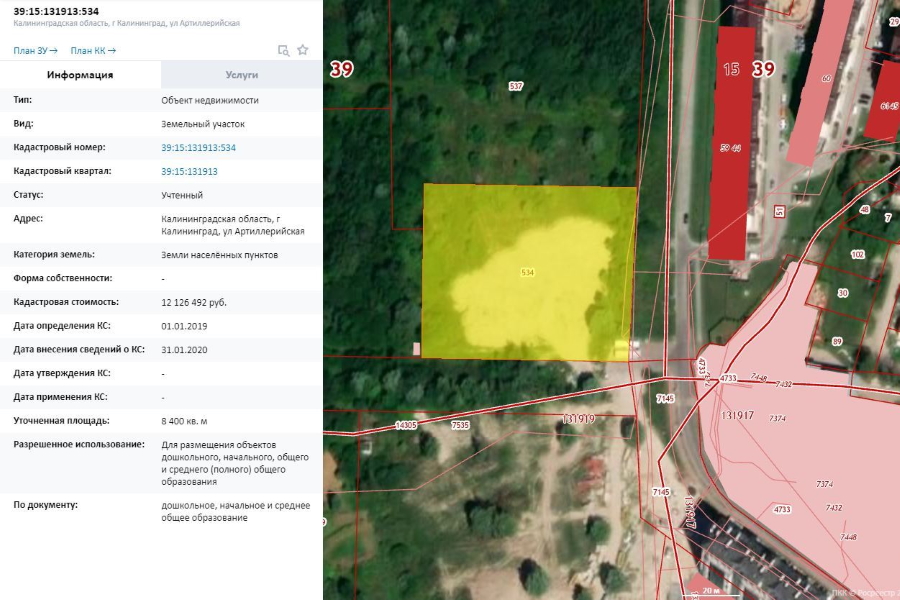
Task: Open cadastral quarter 39:15:131913 link
Action: (189, 172)
